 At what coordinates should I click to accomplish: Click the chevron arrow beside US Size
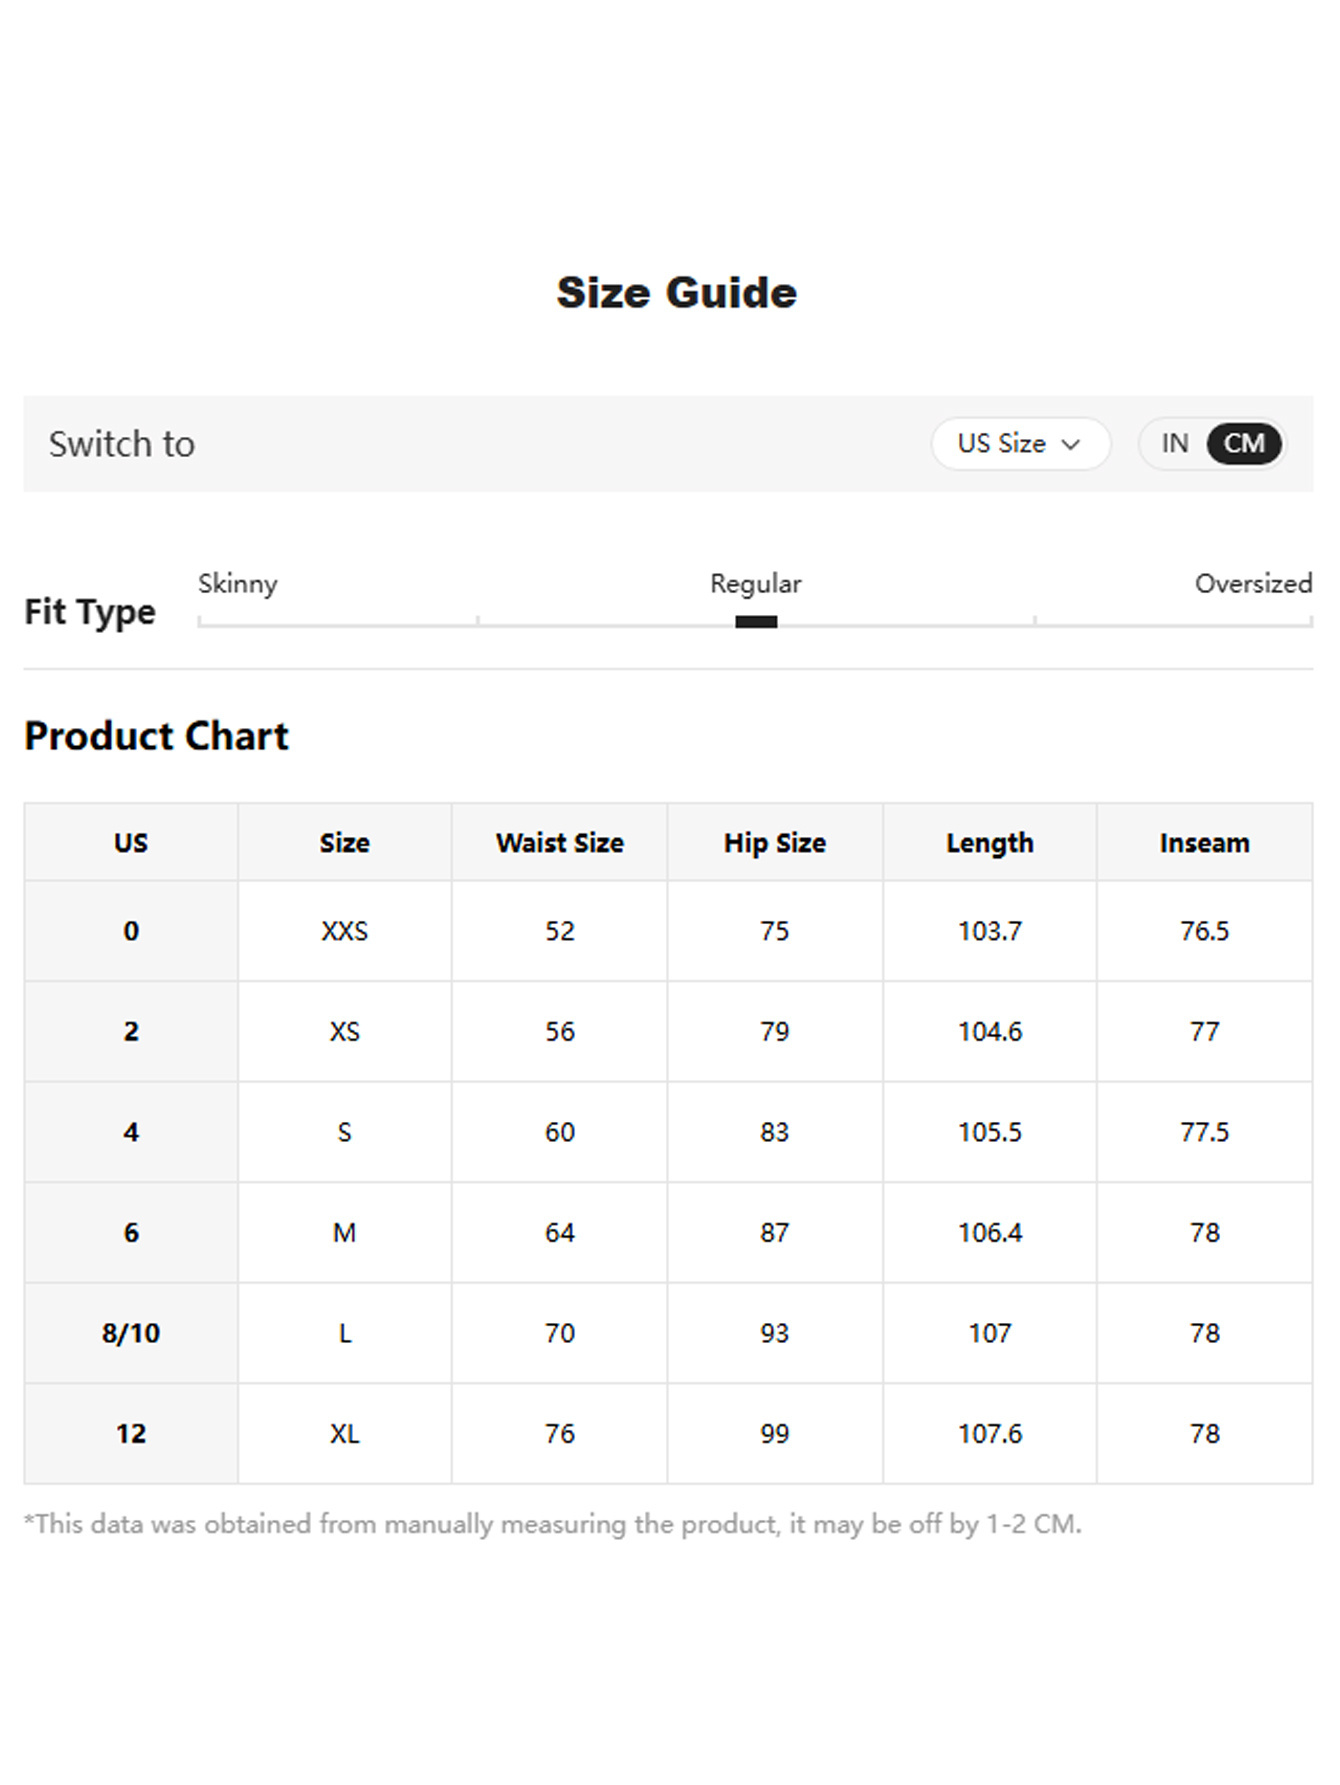(1071, 444)
